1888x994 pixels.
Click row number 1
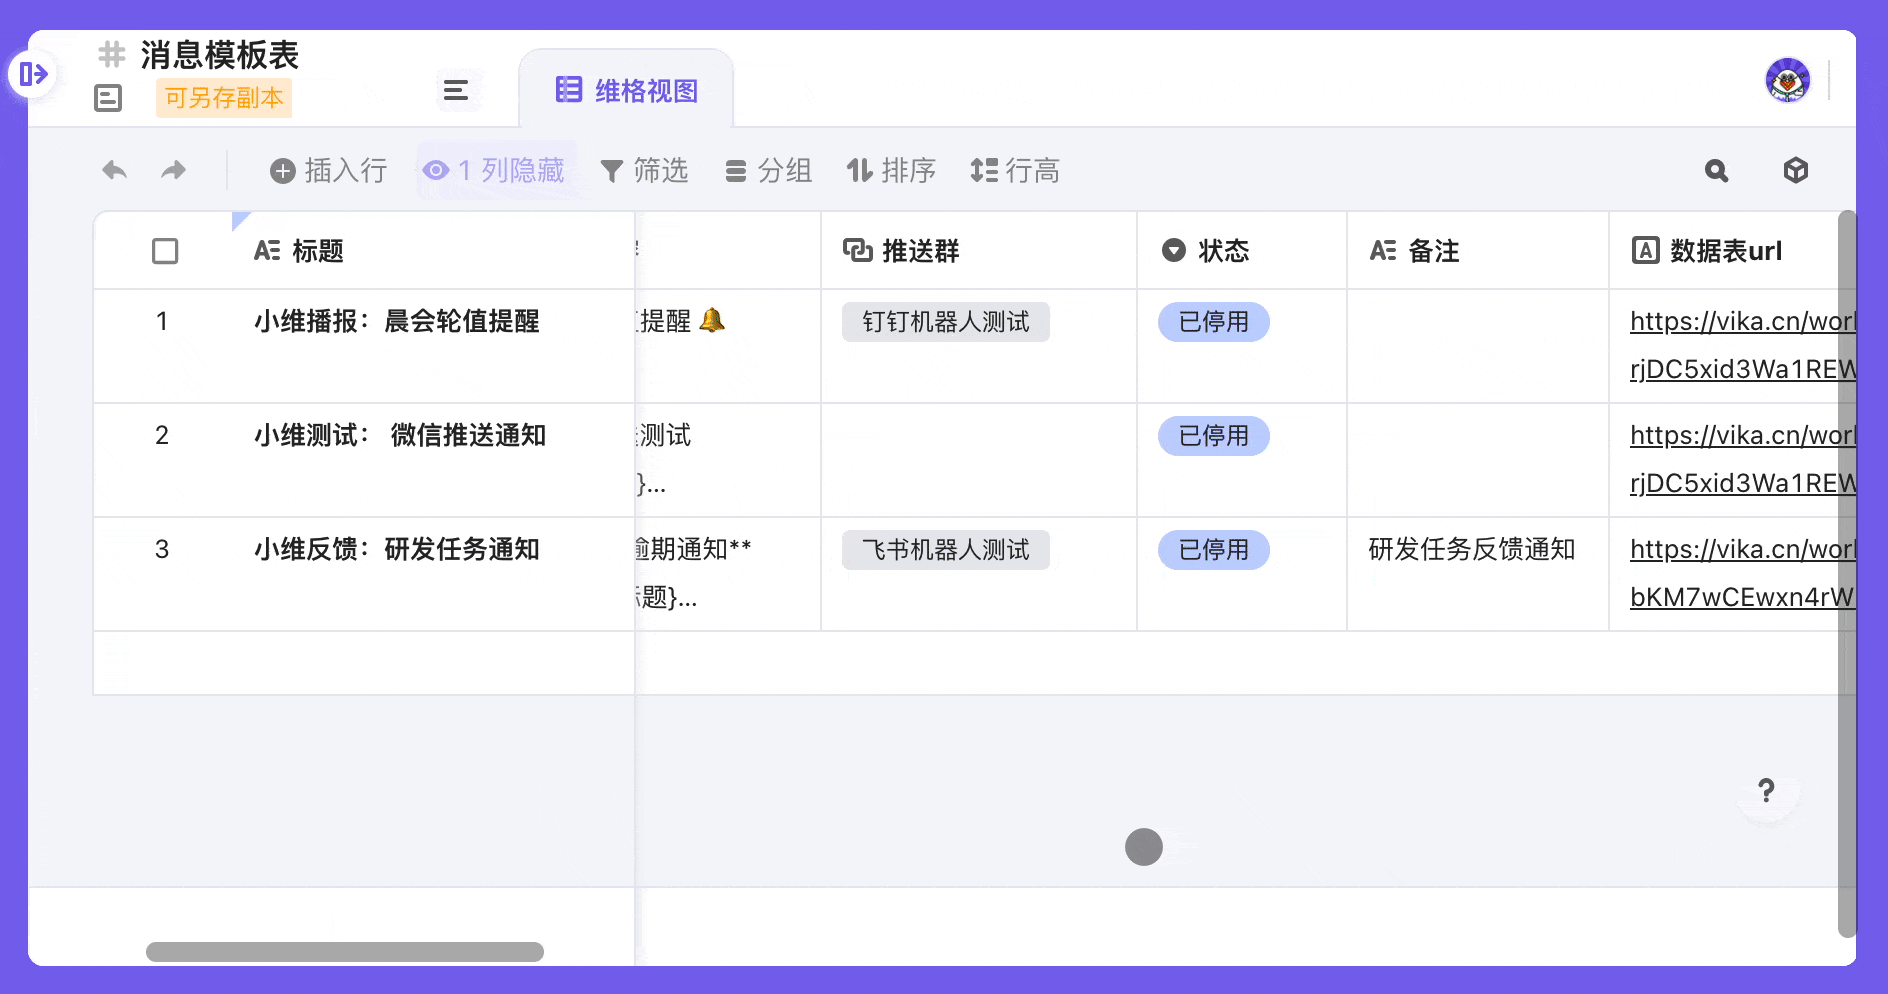click(162, 322)
